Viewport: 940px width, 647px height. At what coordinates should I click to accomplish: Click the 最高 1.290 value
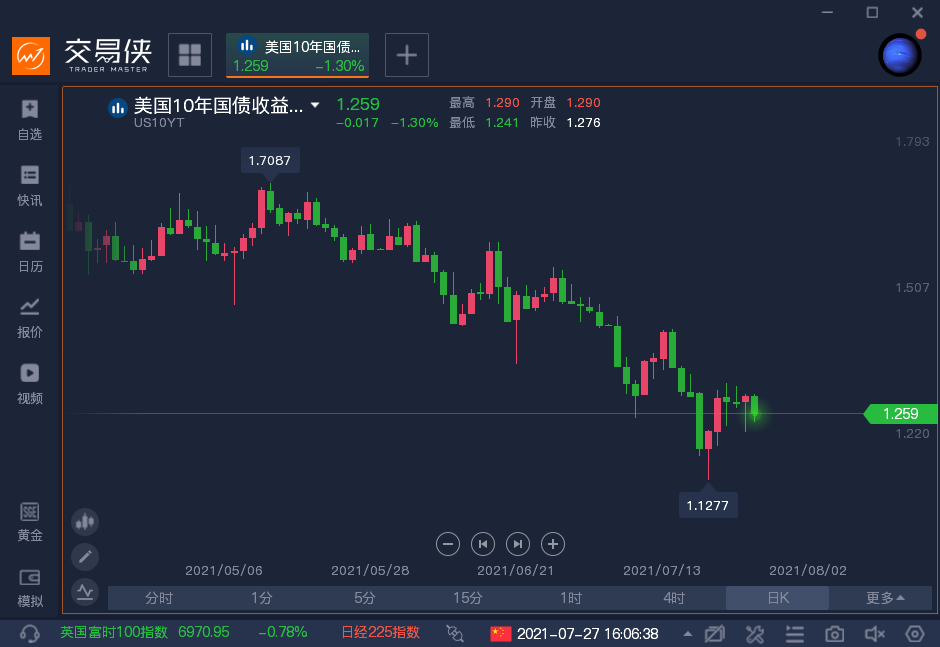pos(502,103)
